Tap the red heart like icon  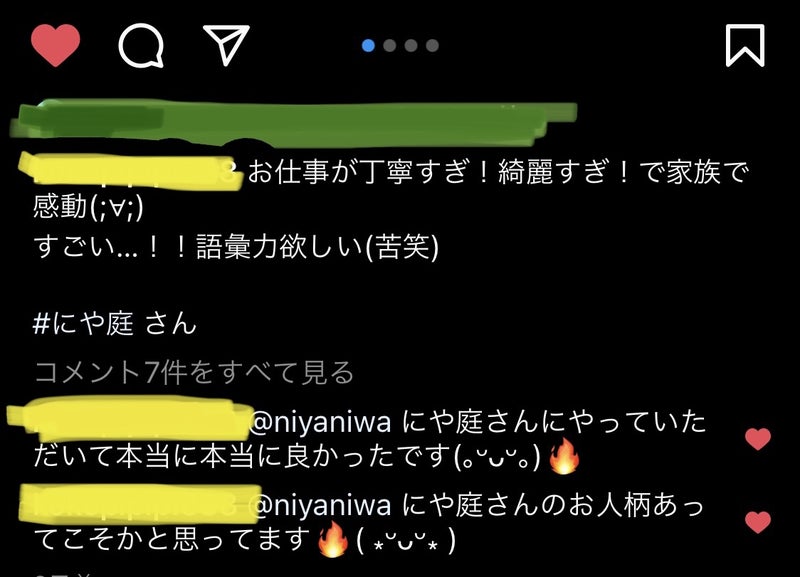tap(55, 45)
